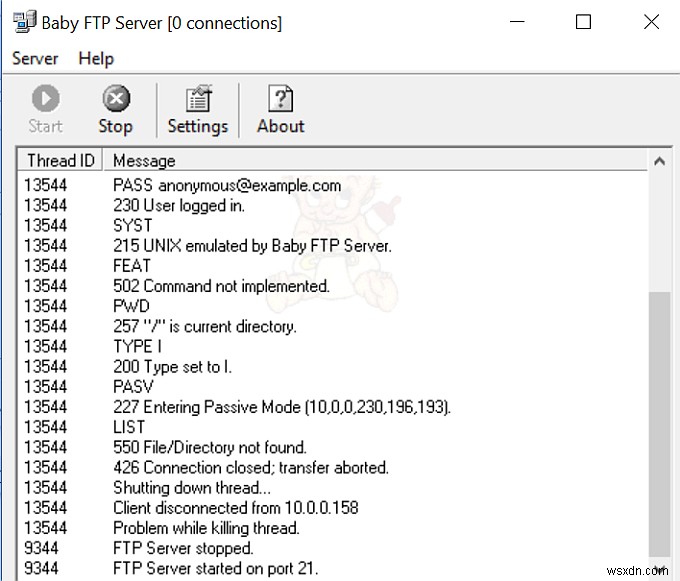Minimize the Baby FTP Server window
This screenshot has width=680, height=581.
pyautogui.click(x=517, y=22)
